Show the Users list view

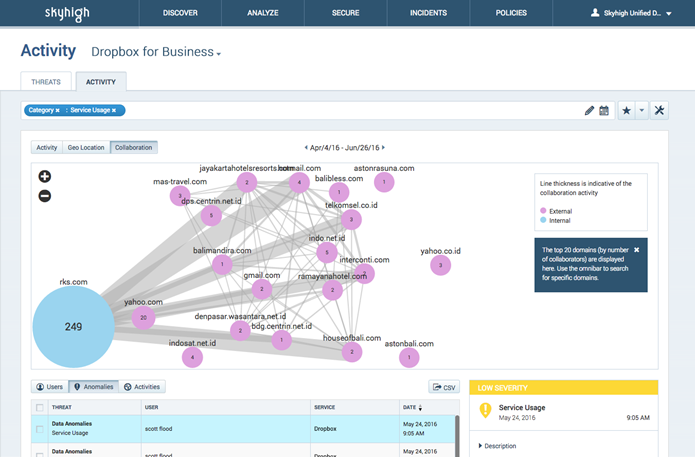tap(52, 386)
